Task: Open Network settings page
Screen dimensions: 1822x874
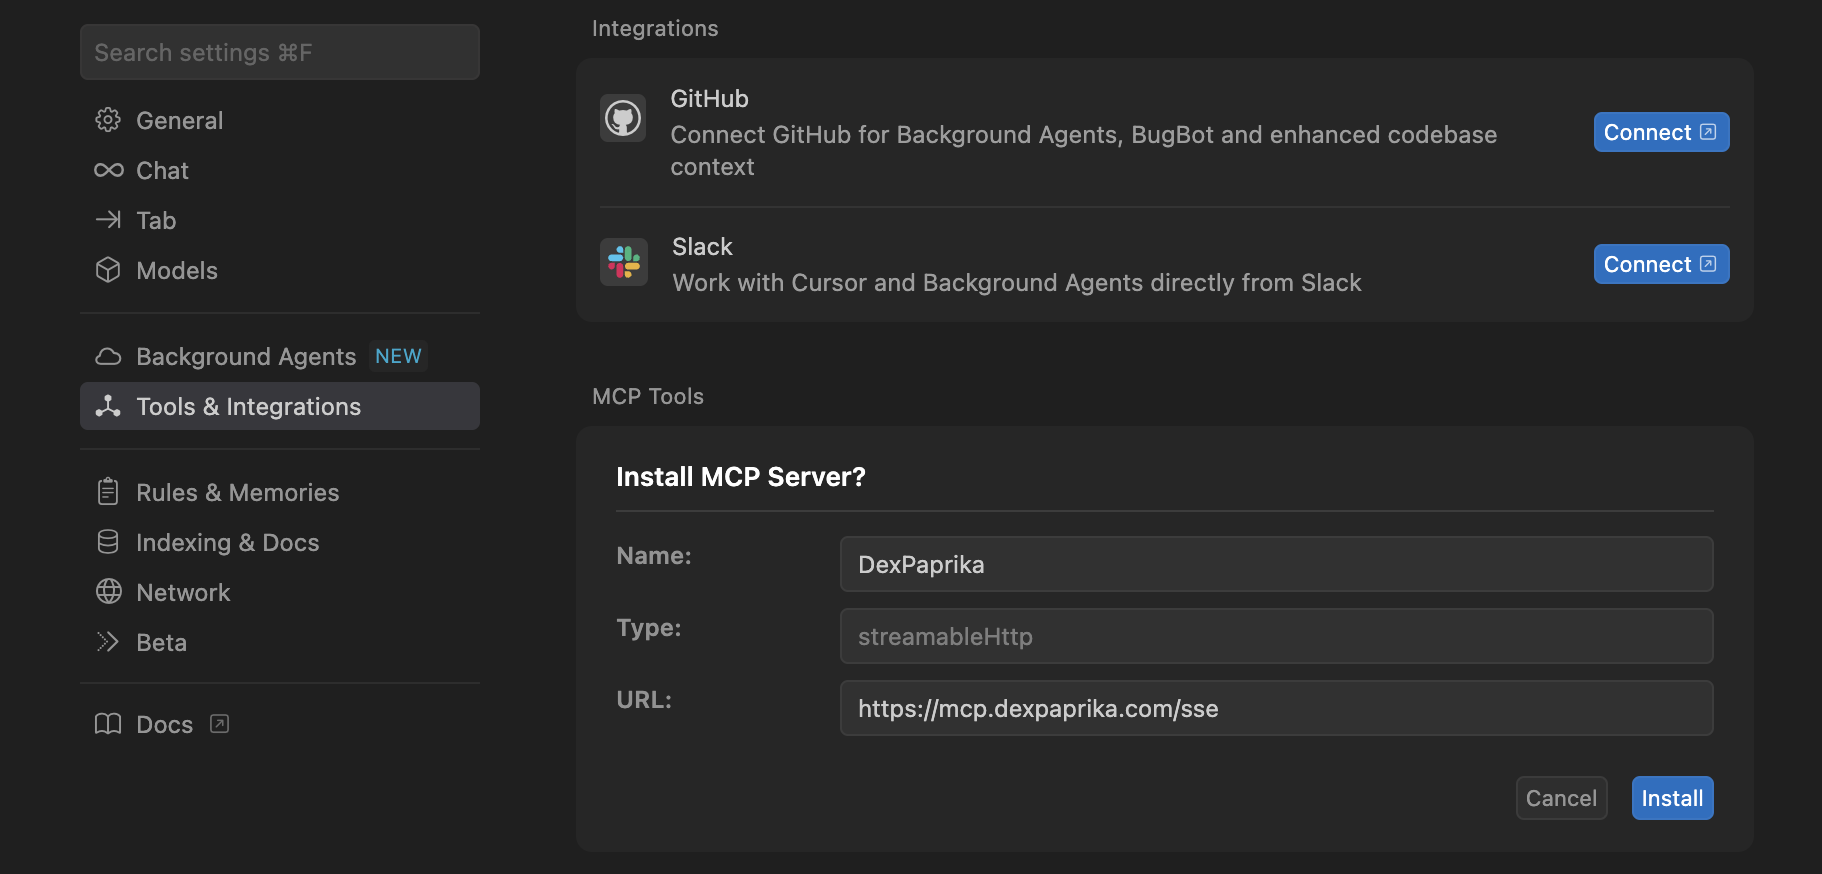Action: pyautogui.click(x=280, y=592)
